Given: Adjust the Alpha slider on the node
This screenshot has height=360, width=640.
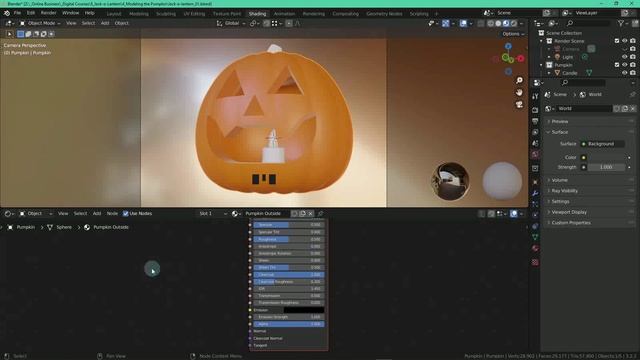Looking at the screenshot, I should point(289,324).
